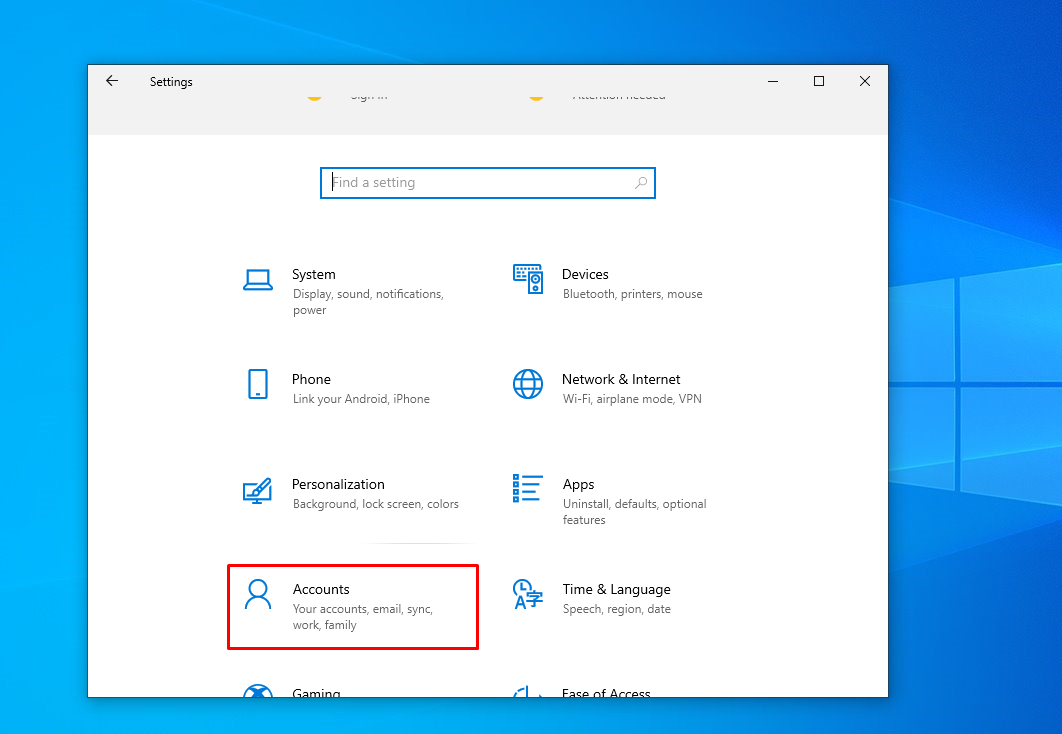
Task: Open 'Wi-Fi, airplane mode, VPN' description
Action: 632,399
